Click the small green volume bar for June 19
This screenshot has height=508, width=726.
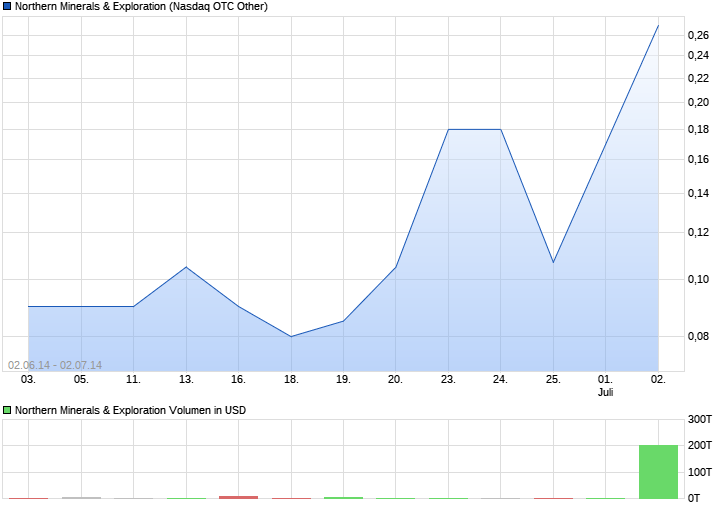pos(343,498)
